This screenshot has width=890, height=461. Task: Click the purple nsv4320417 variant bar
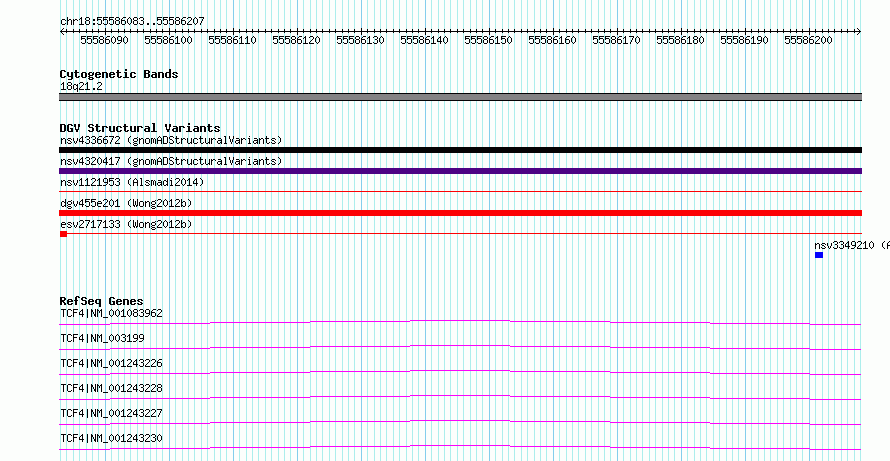[460, 171]
